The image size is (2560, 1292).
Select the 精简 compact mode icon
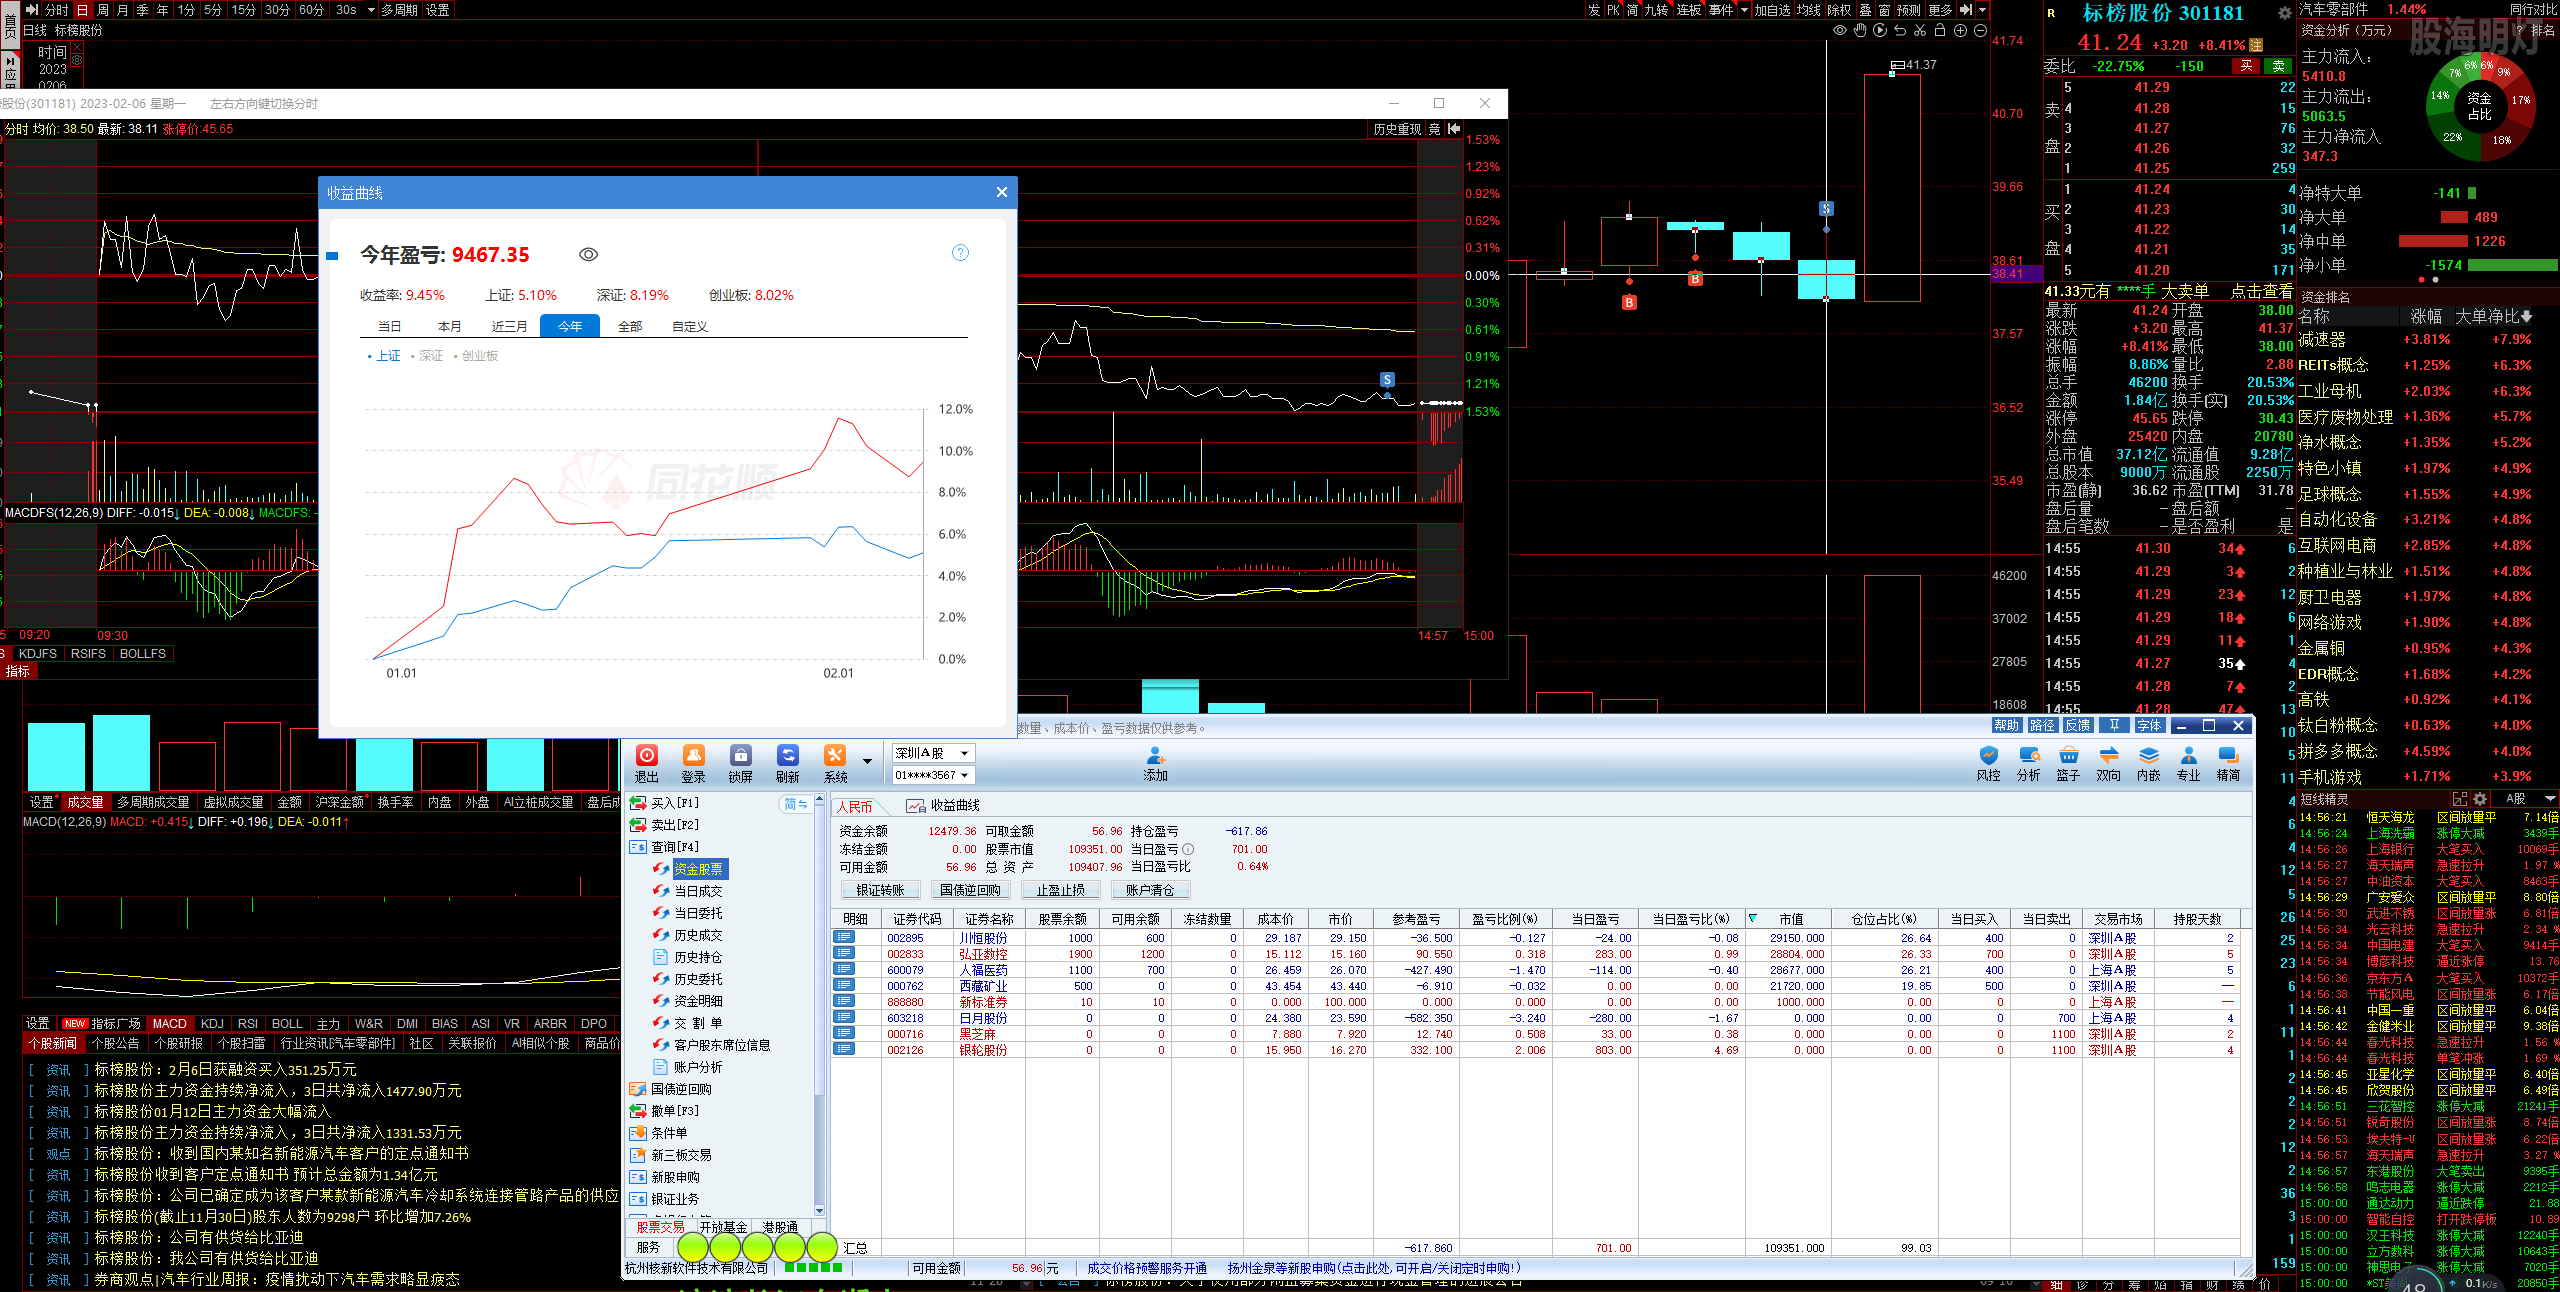tap(2228, 764)
